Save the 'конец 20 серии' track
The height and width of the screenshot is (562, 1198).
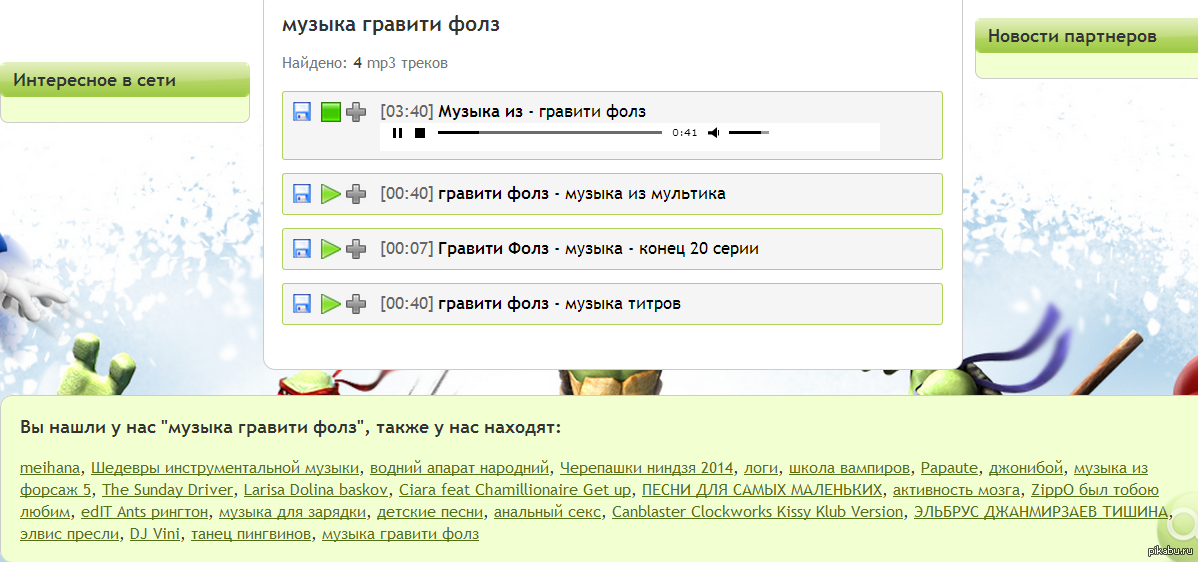[302, 249]
